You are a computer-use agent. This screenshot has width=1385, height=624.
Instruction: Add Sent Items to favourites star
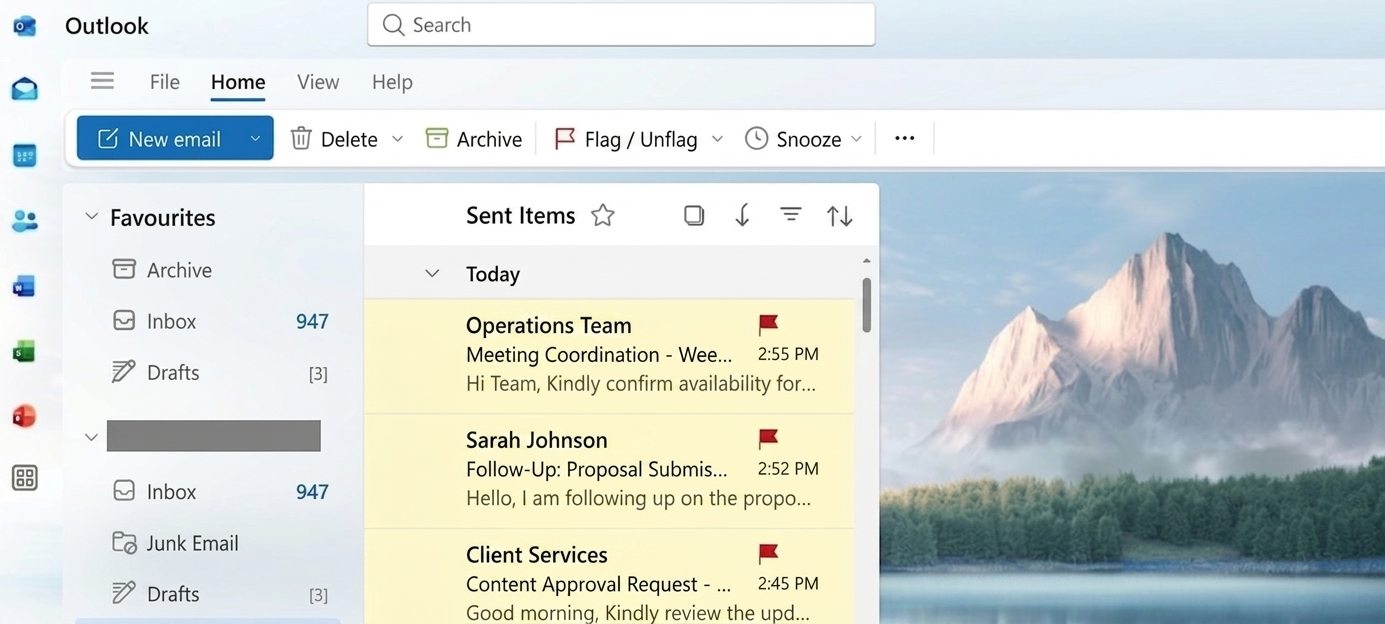[602, 215]
